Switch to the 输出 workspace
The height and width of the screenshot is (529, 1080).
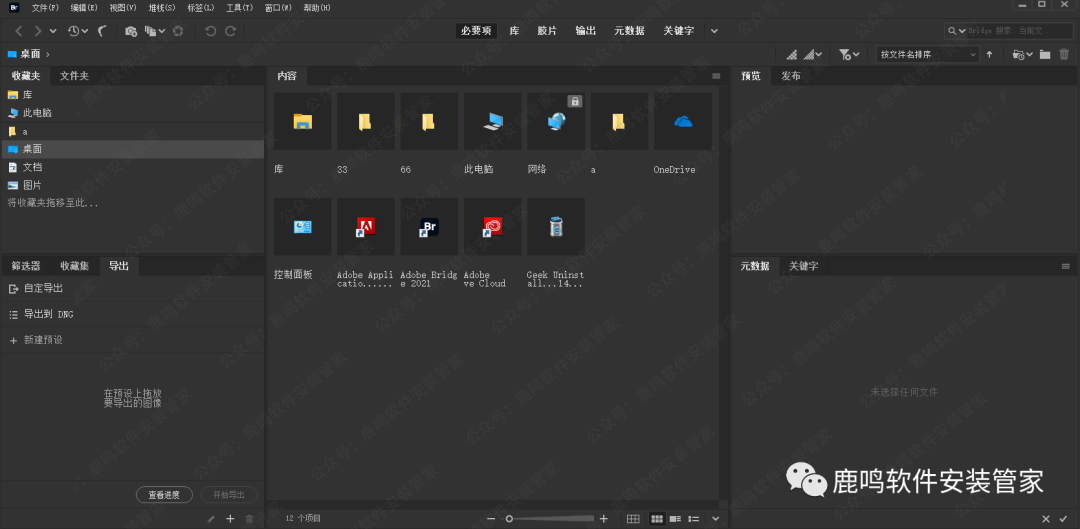(585, 31)
